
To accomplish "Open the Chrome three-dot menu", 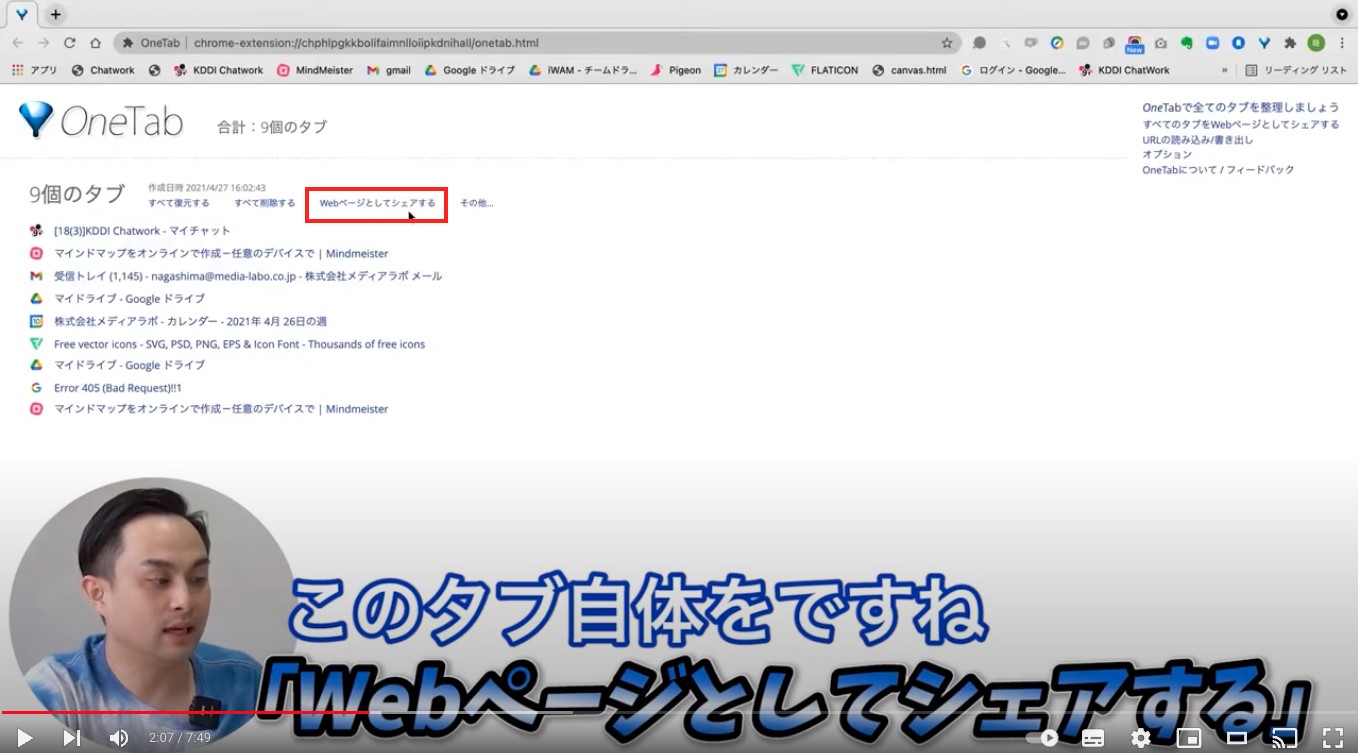I will tap(1342, 43).
